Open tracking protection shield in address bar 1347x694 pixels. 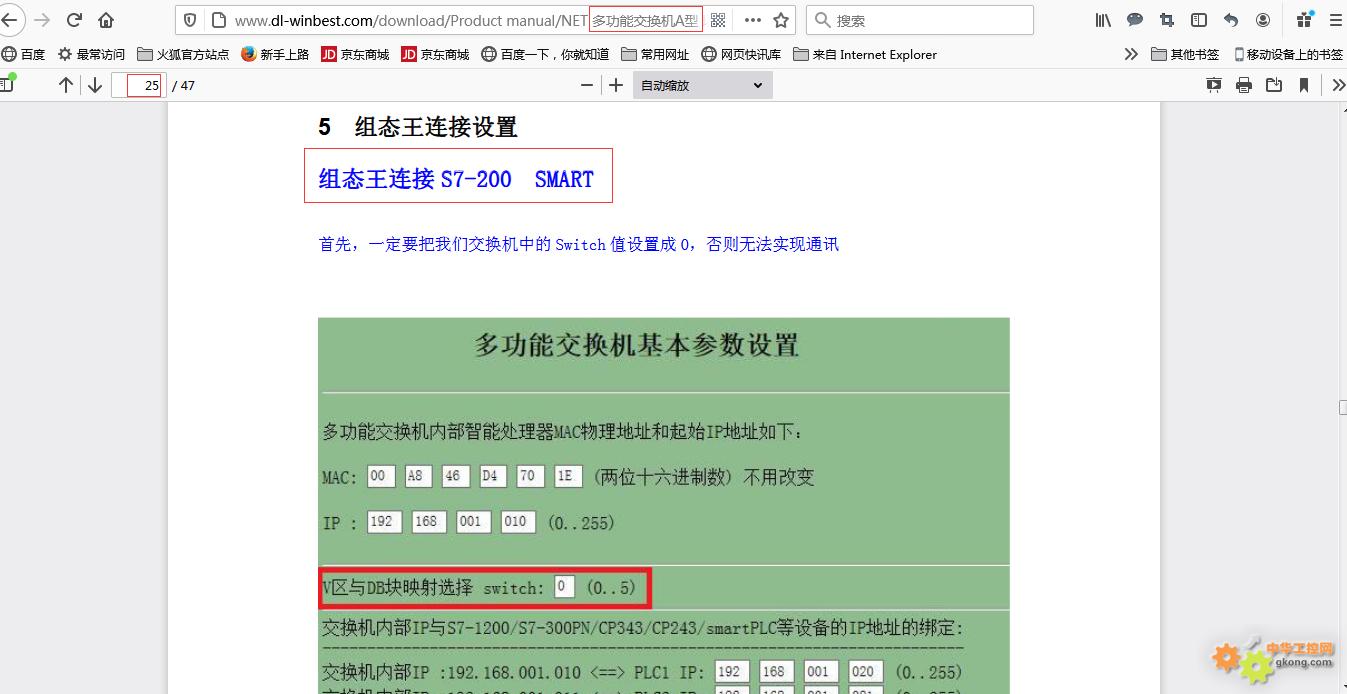coord(191,20)
